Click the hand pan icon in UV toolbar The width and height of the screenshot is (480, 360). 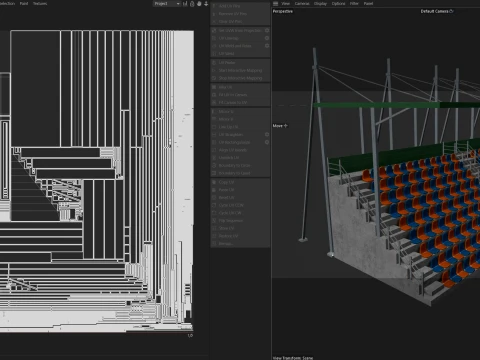click(x=199, y=4)
